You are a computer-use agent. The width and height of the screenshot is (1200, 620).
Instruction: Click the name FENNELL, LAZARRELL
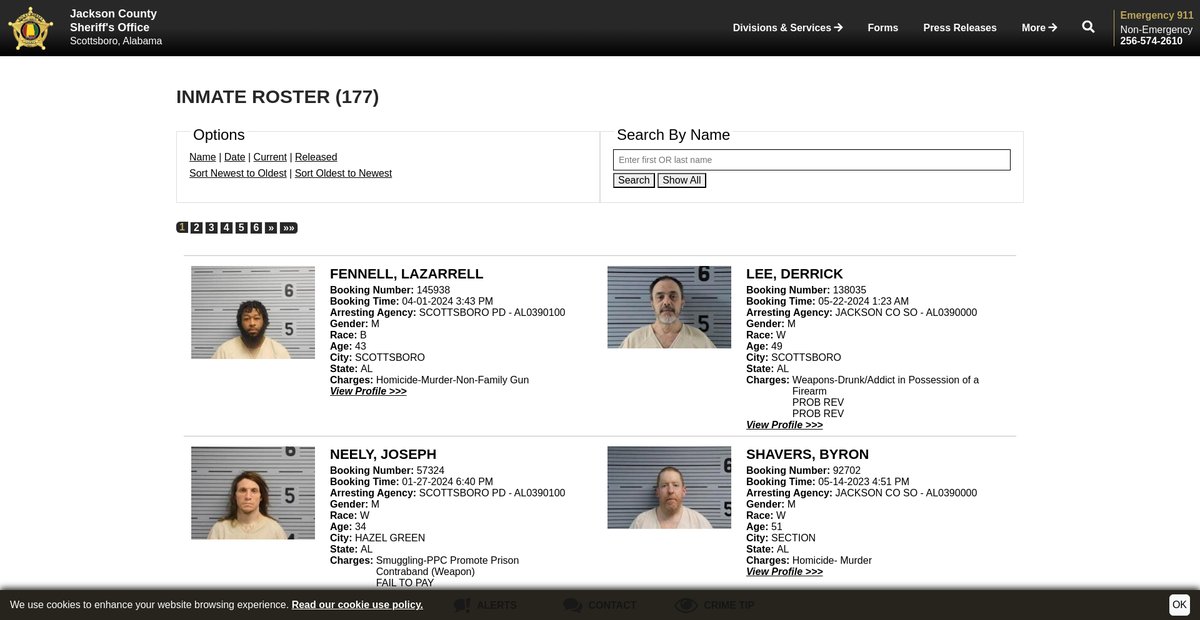[406, 274]
